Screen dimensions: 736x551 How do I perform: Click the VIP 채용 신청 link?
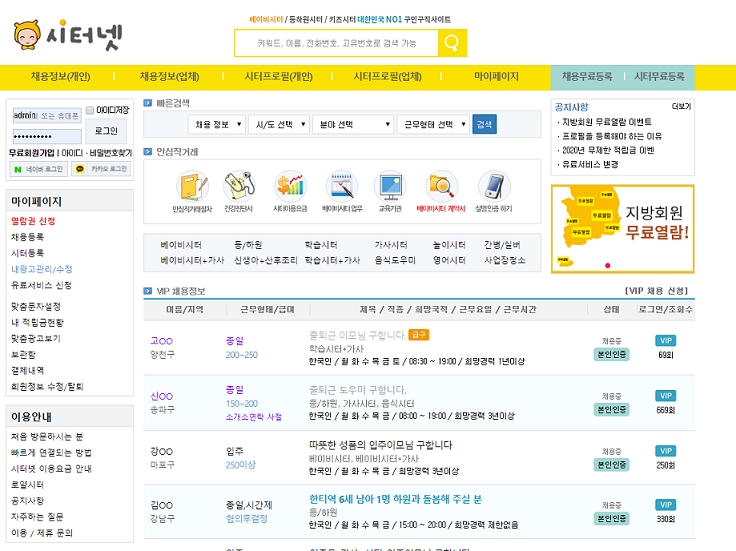656,291
